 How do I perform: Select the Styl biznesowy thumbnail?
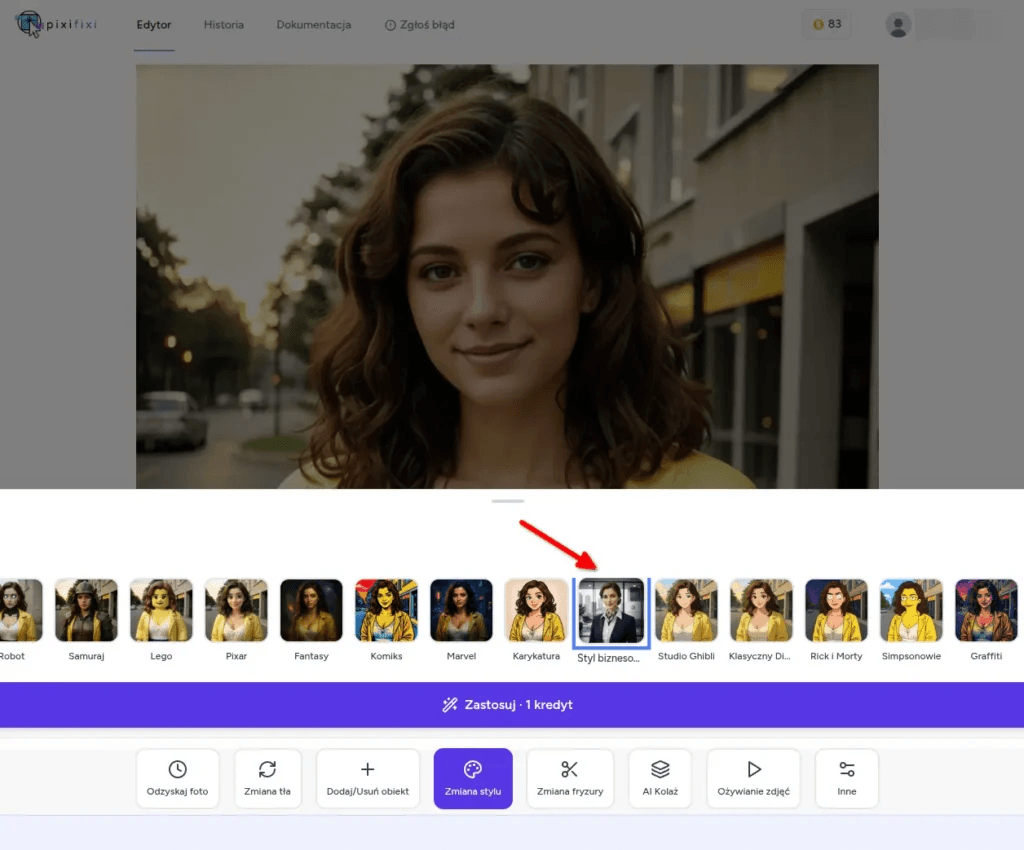pos(611,610)
